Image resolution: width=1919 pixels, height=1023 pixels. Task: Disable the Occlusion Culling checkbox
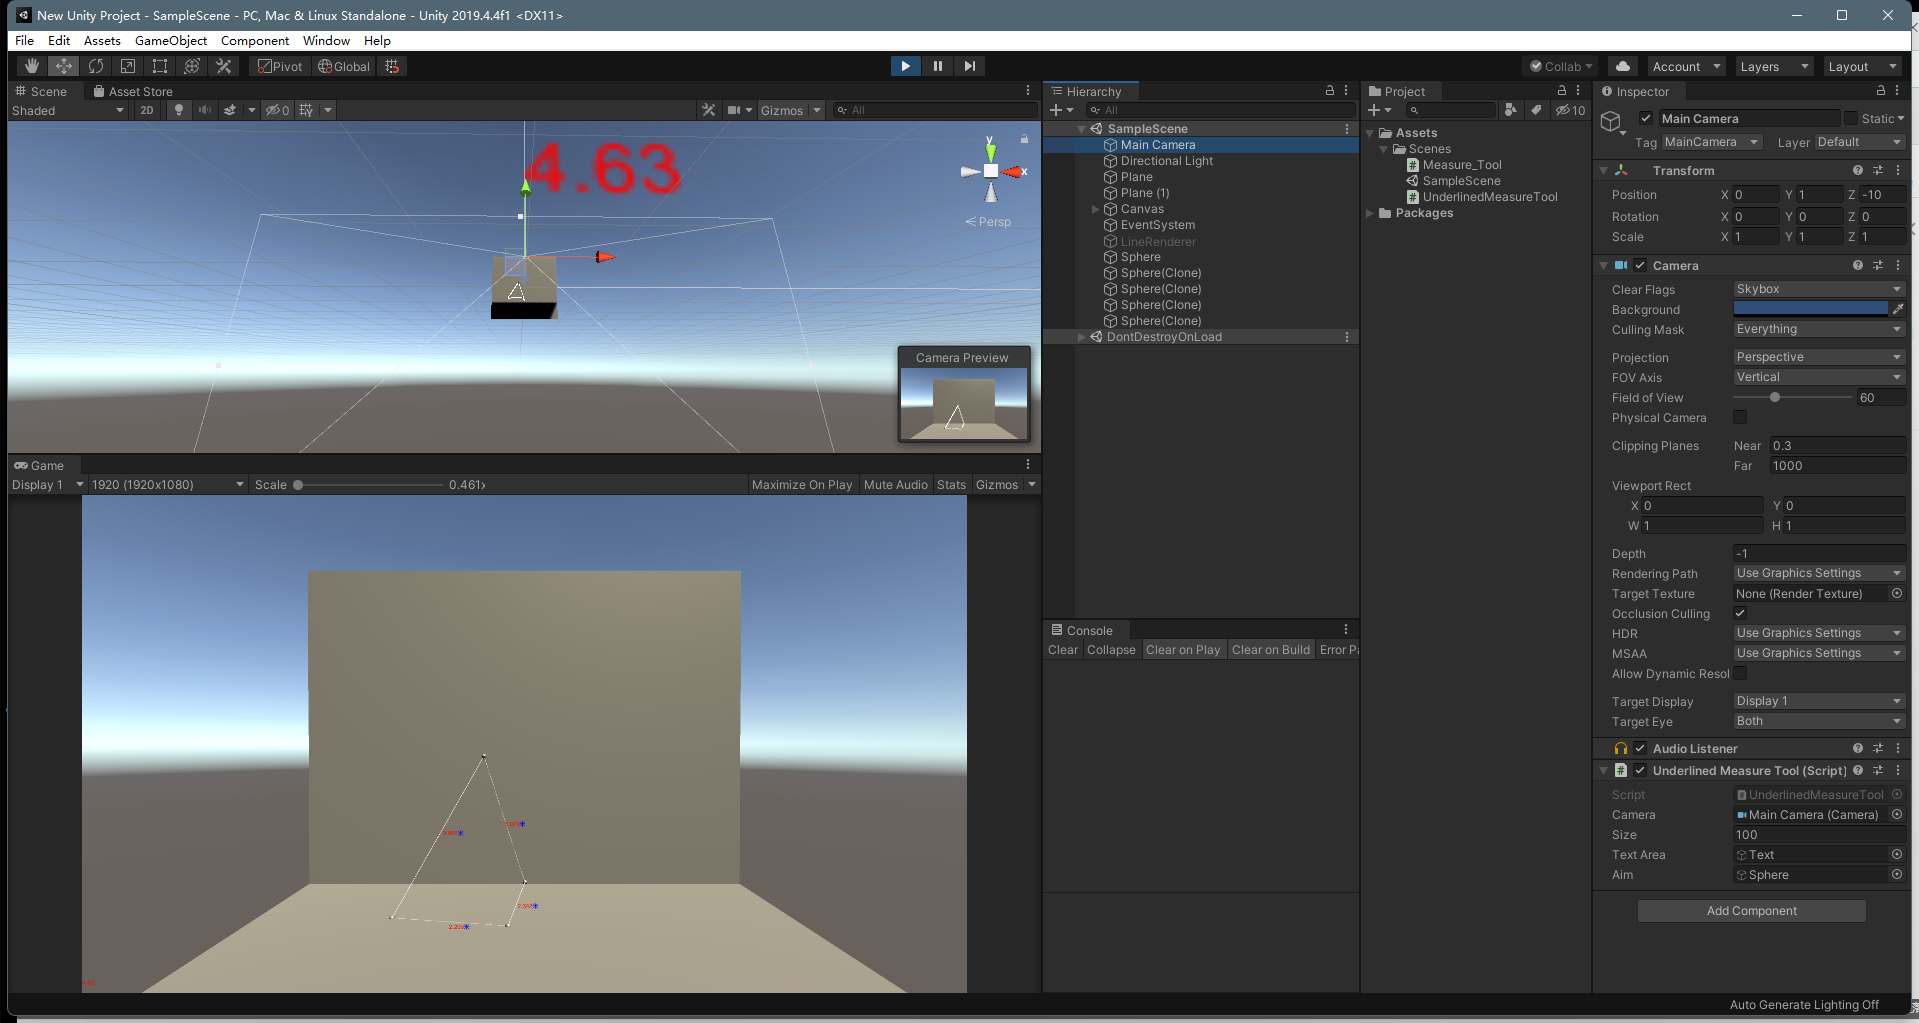1740,613
